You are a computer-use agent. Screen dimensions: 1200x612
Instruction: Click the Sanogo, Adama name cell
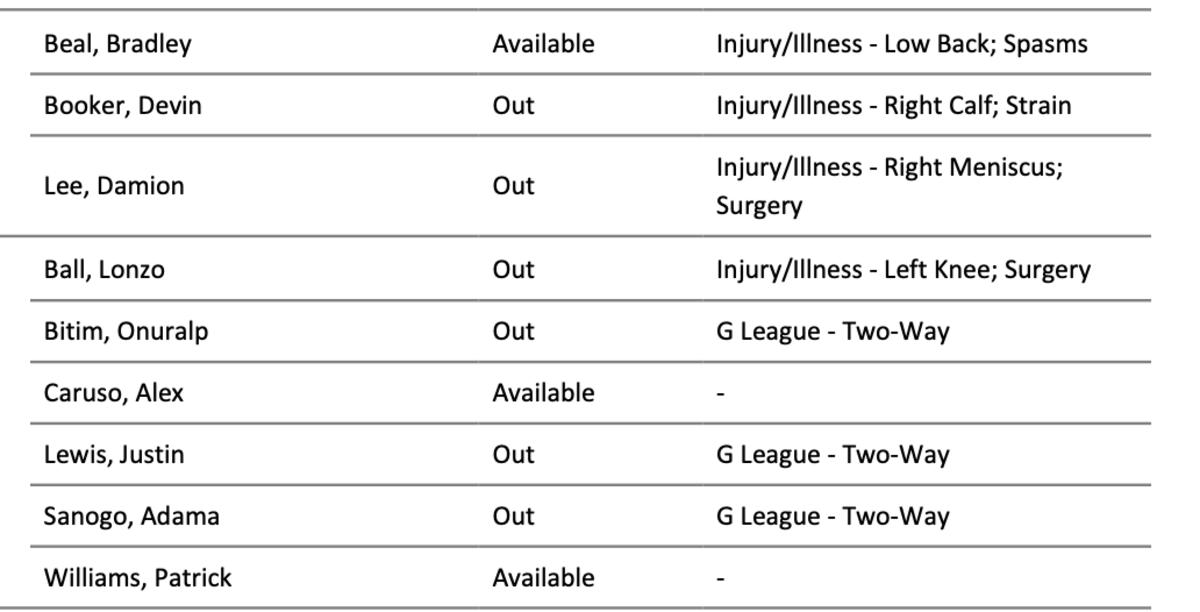tap(131, 517)
